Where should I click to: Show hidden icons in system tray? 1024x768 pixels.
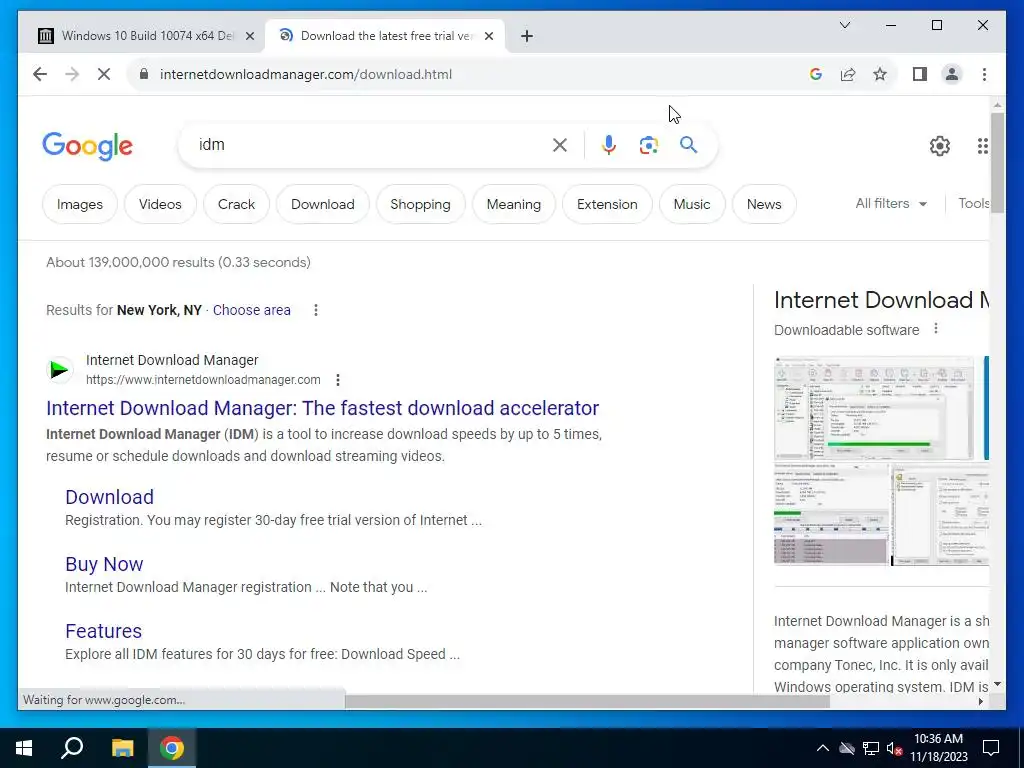tap(823, 748)
